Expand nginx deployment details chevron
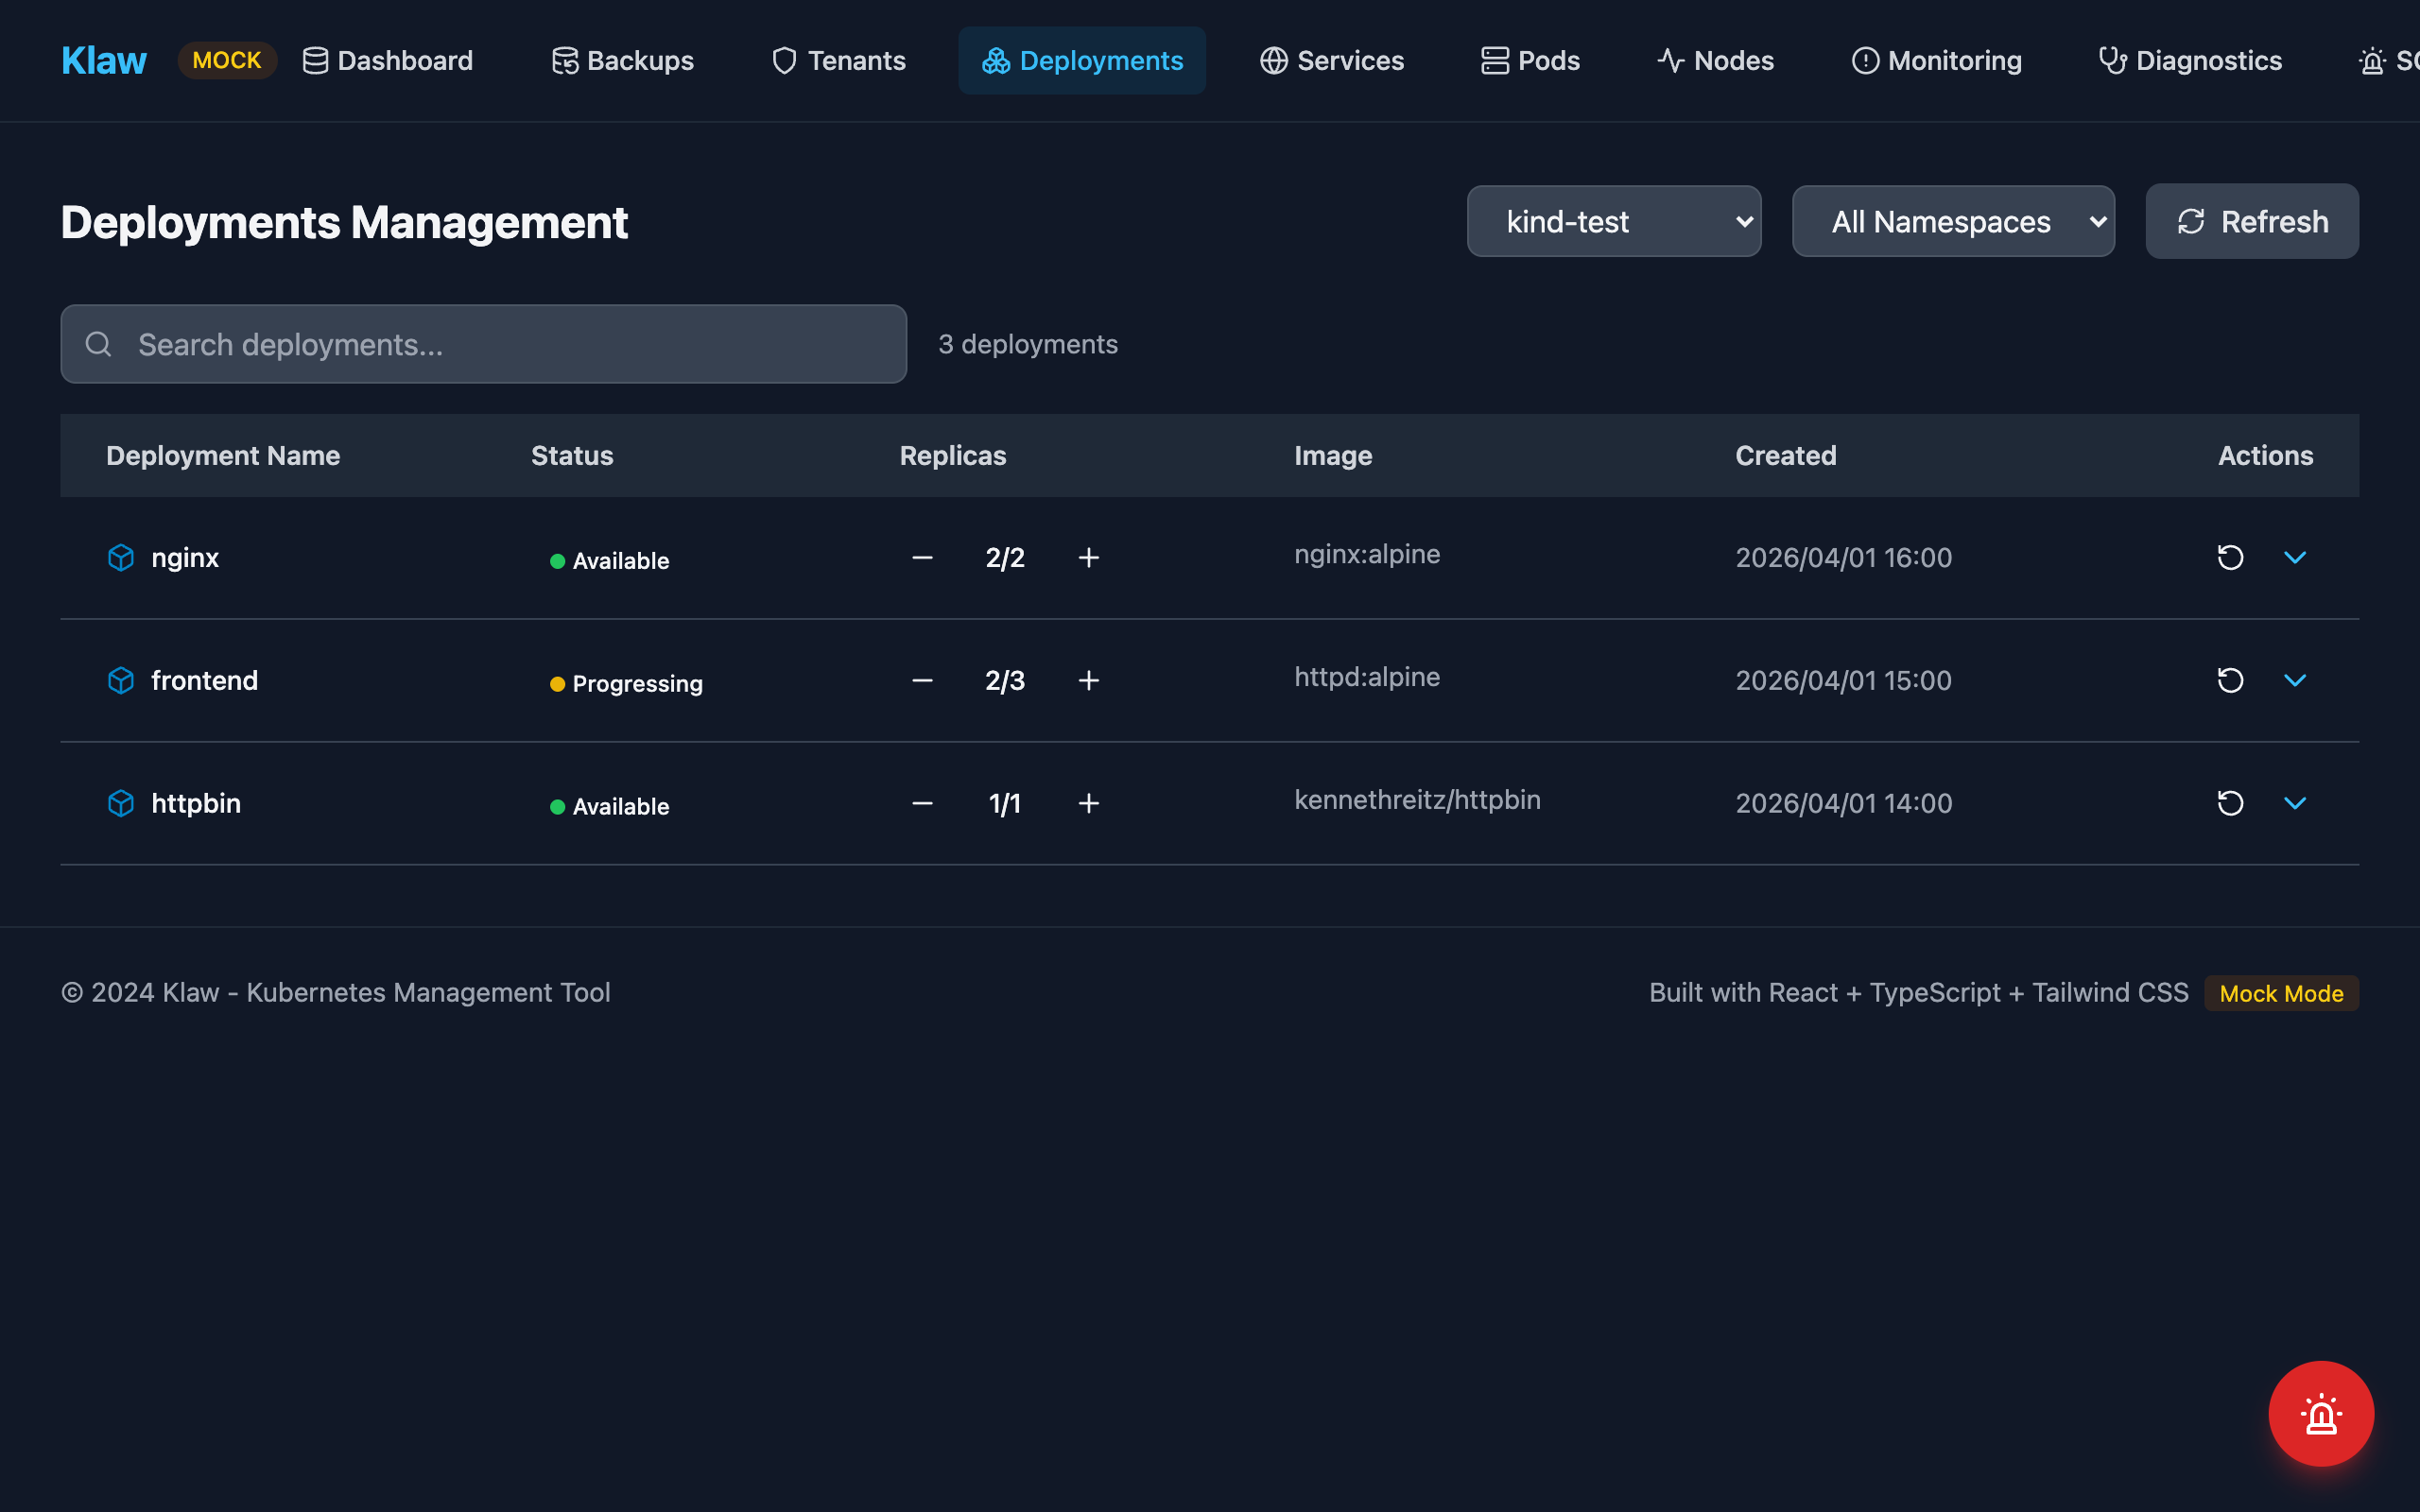The image size is (2420, 1512). tap(2295, 557)
